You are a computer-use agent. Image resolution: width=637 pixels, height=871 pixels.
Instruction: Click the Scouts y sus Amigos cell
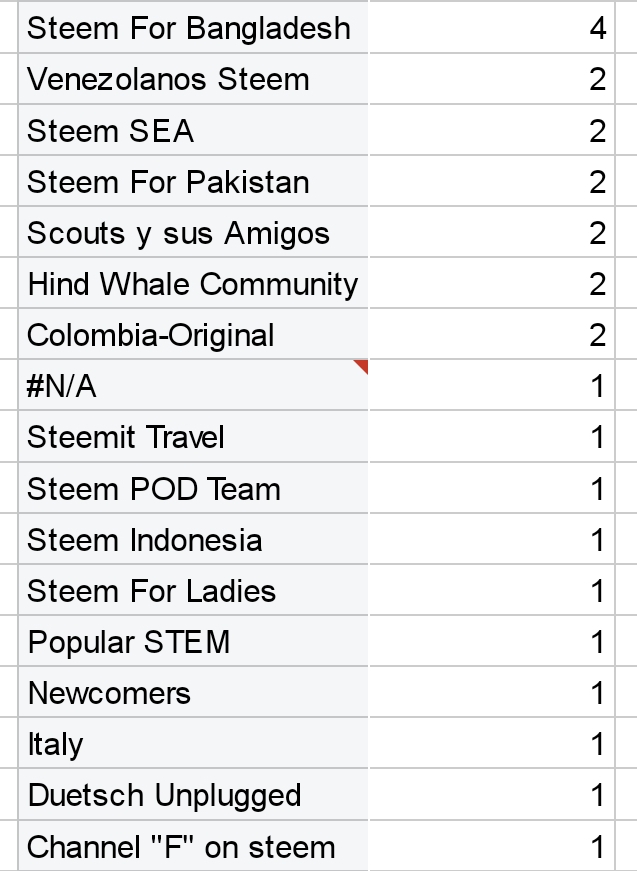190,233
